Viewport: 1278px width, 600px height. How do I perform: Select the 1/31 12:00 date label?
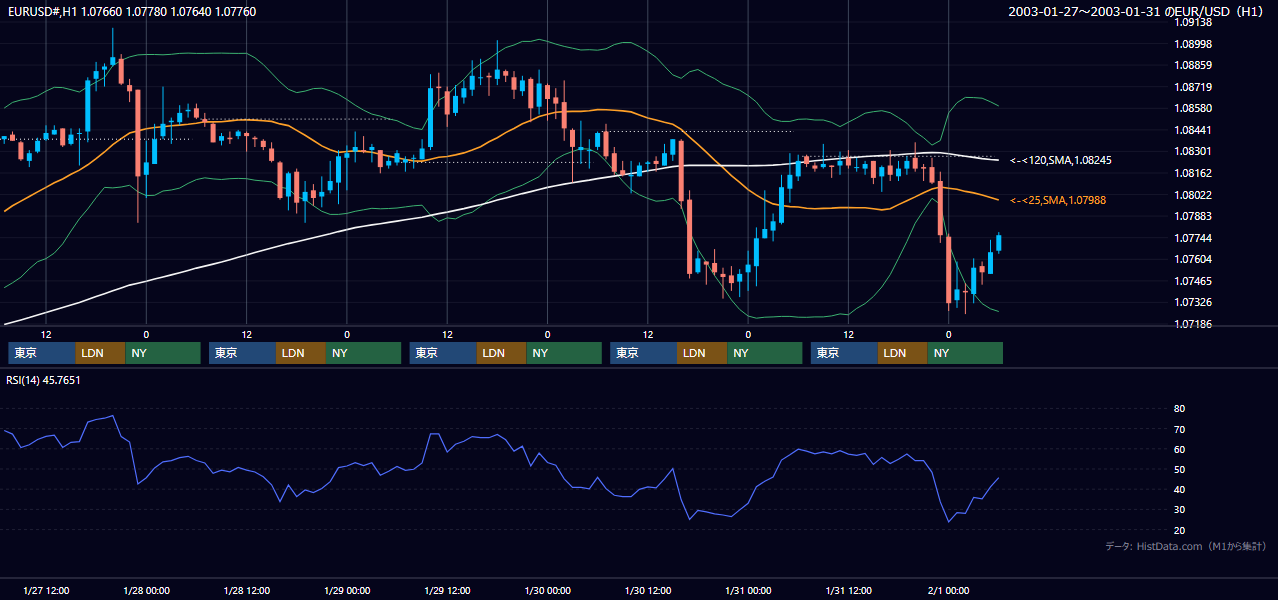click(x=849, y=590)
